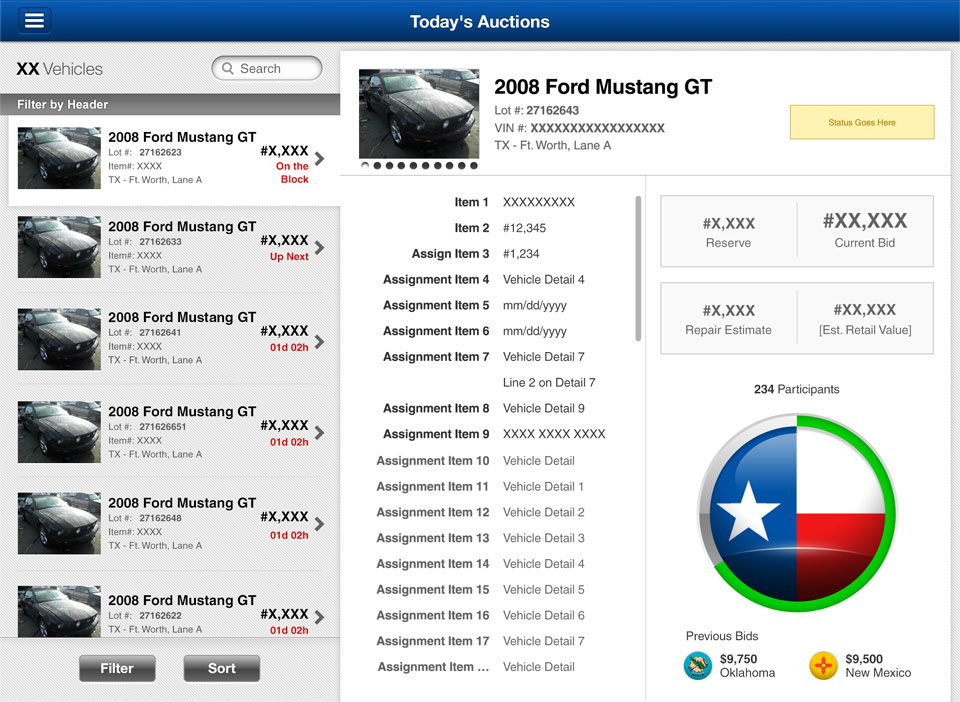Select vehicle listing with lot 27162648

170,523
